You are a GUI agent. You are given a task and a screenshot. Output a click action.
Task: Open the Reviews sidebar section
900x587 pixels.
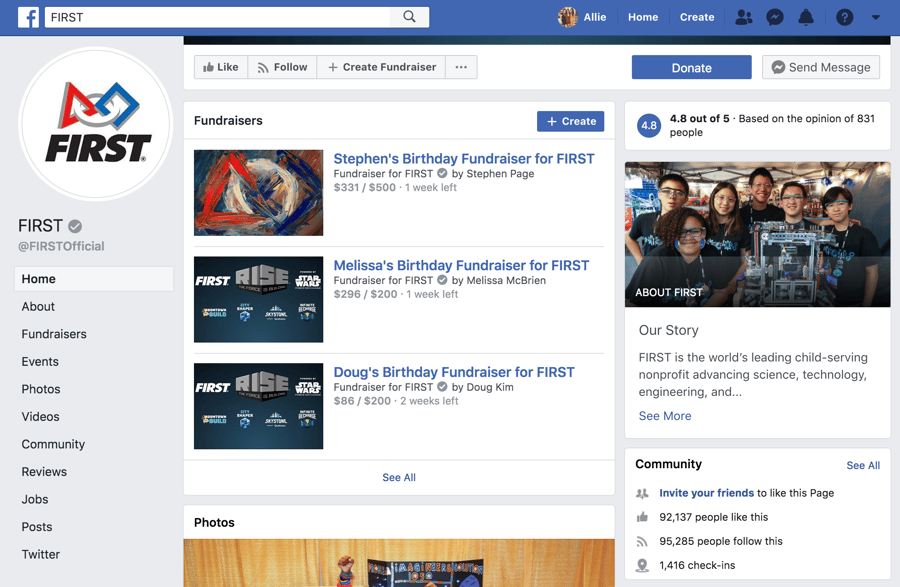[x=44, y=472]
